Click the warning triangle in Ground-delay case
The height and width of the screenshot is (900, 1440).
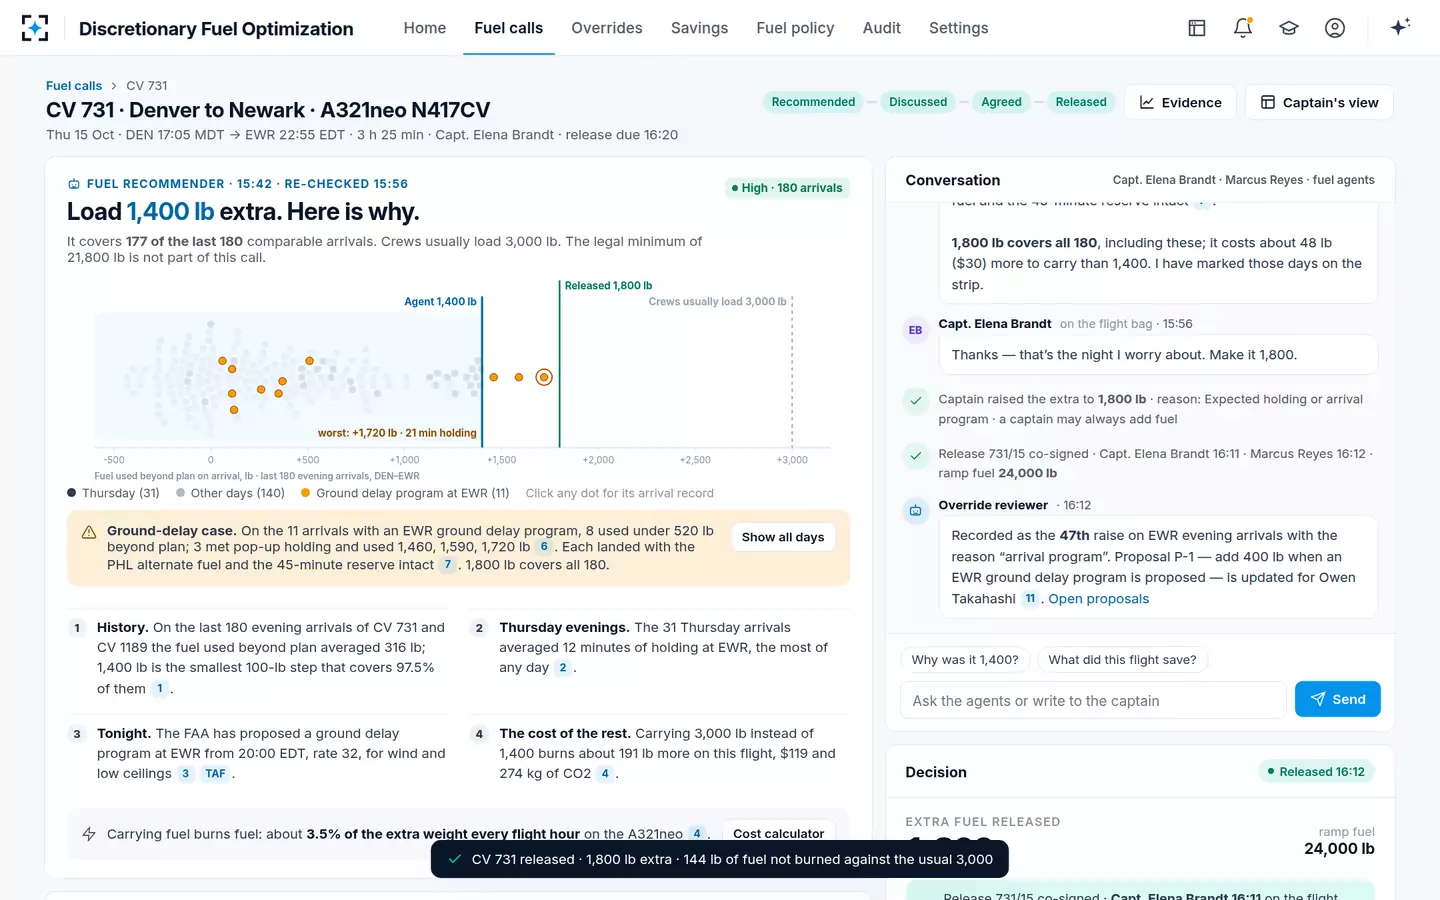point(89,532)
